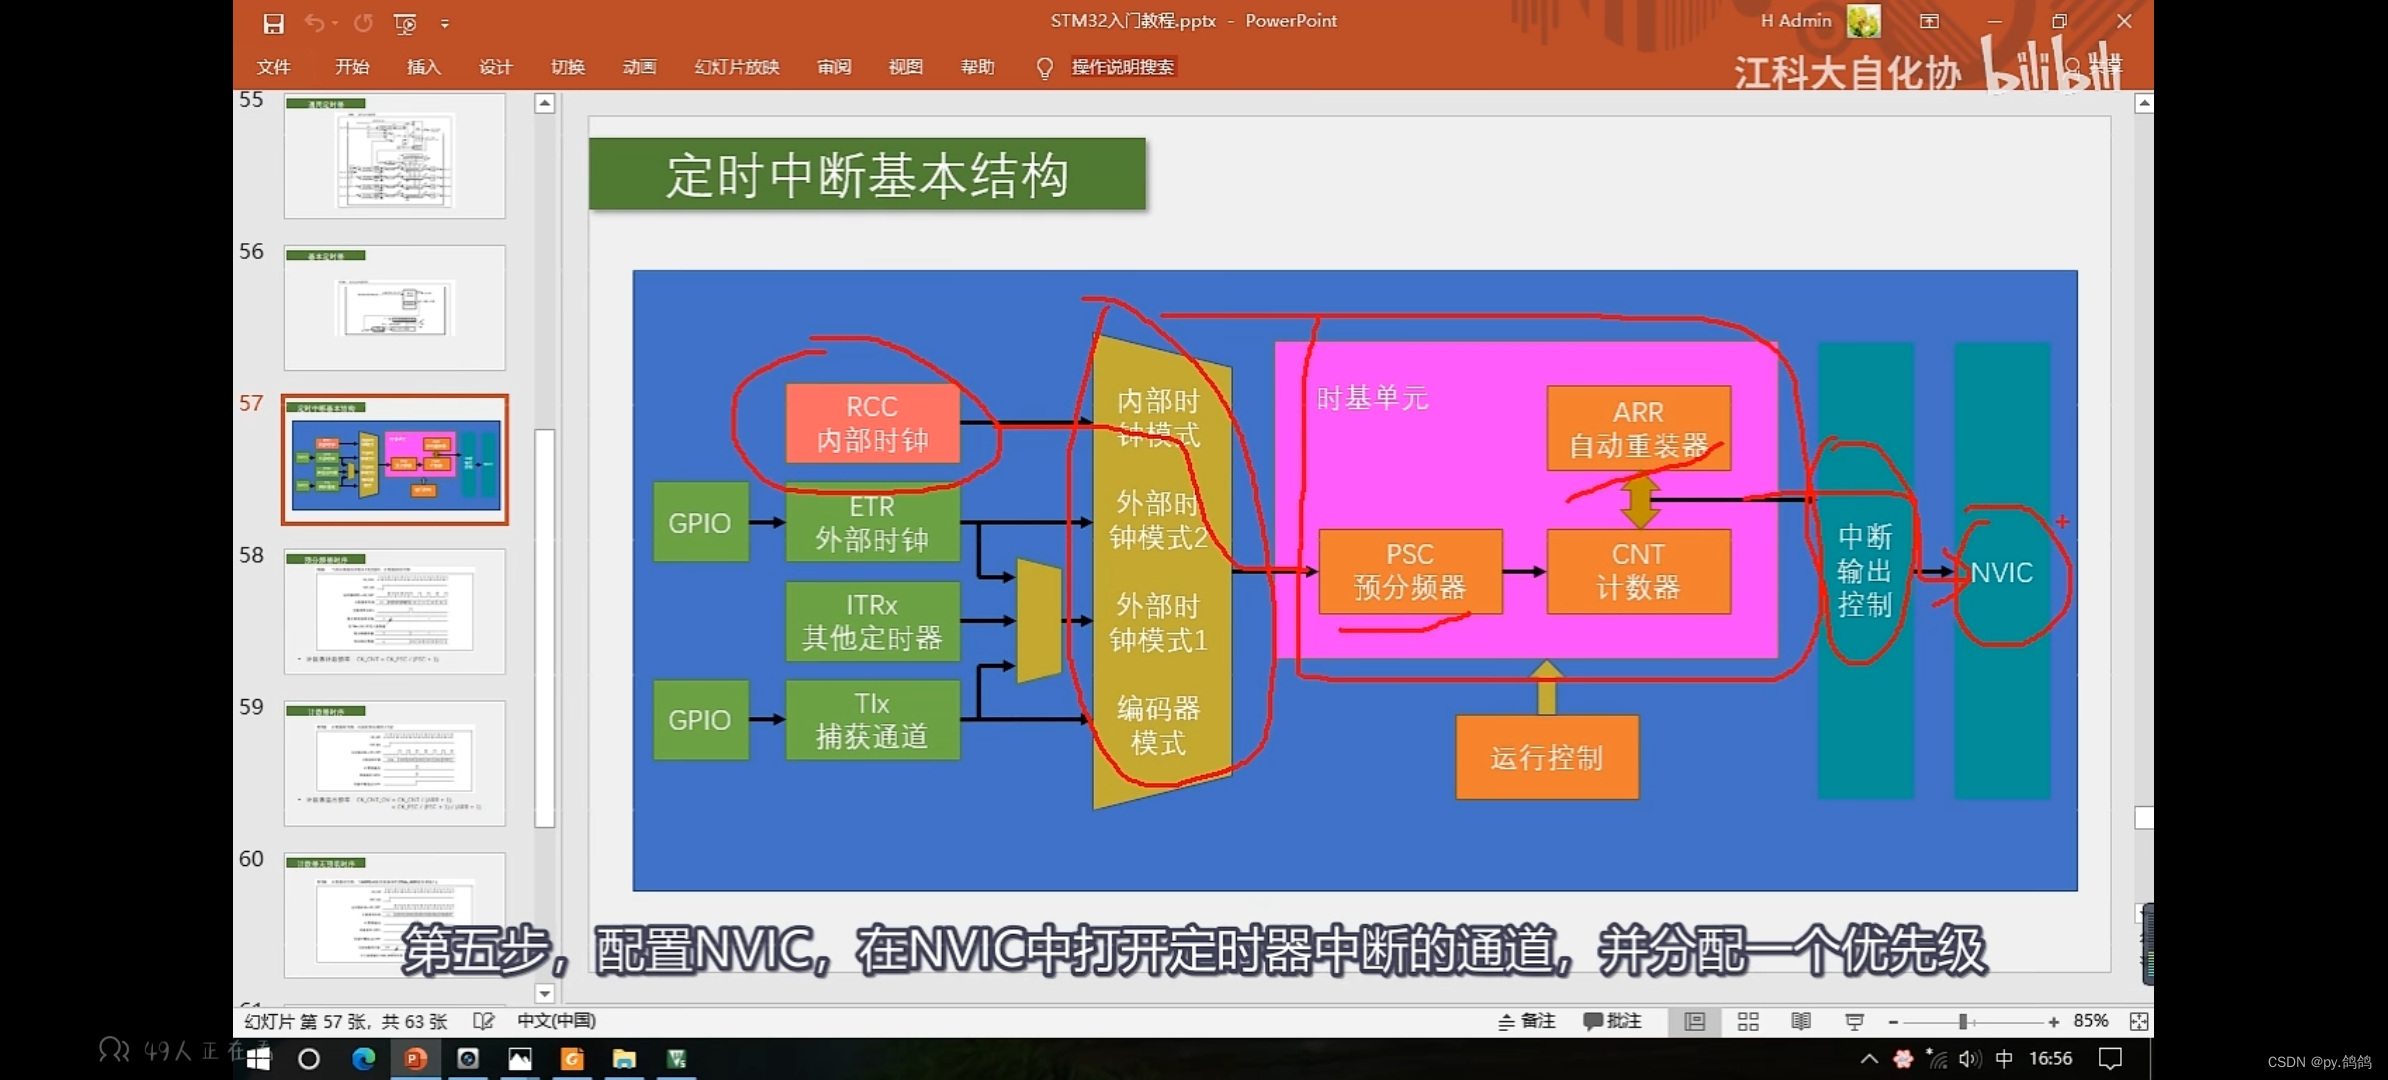
Task: Select the CNT 计数器 box
Action: click(1638, 571)
